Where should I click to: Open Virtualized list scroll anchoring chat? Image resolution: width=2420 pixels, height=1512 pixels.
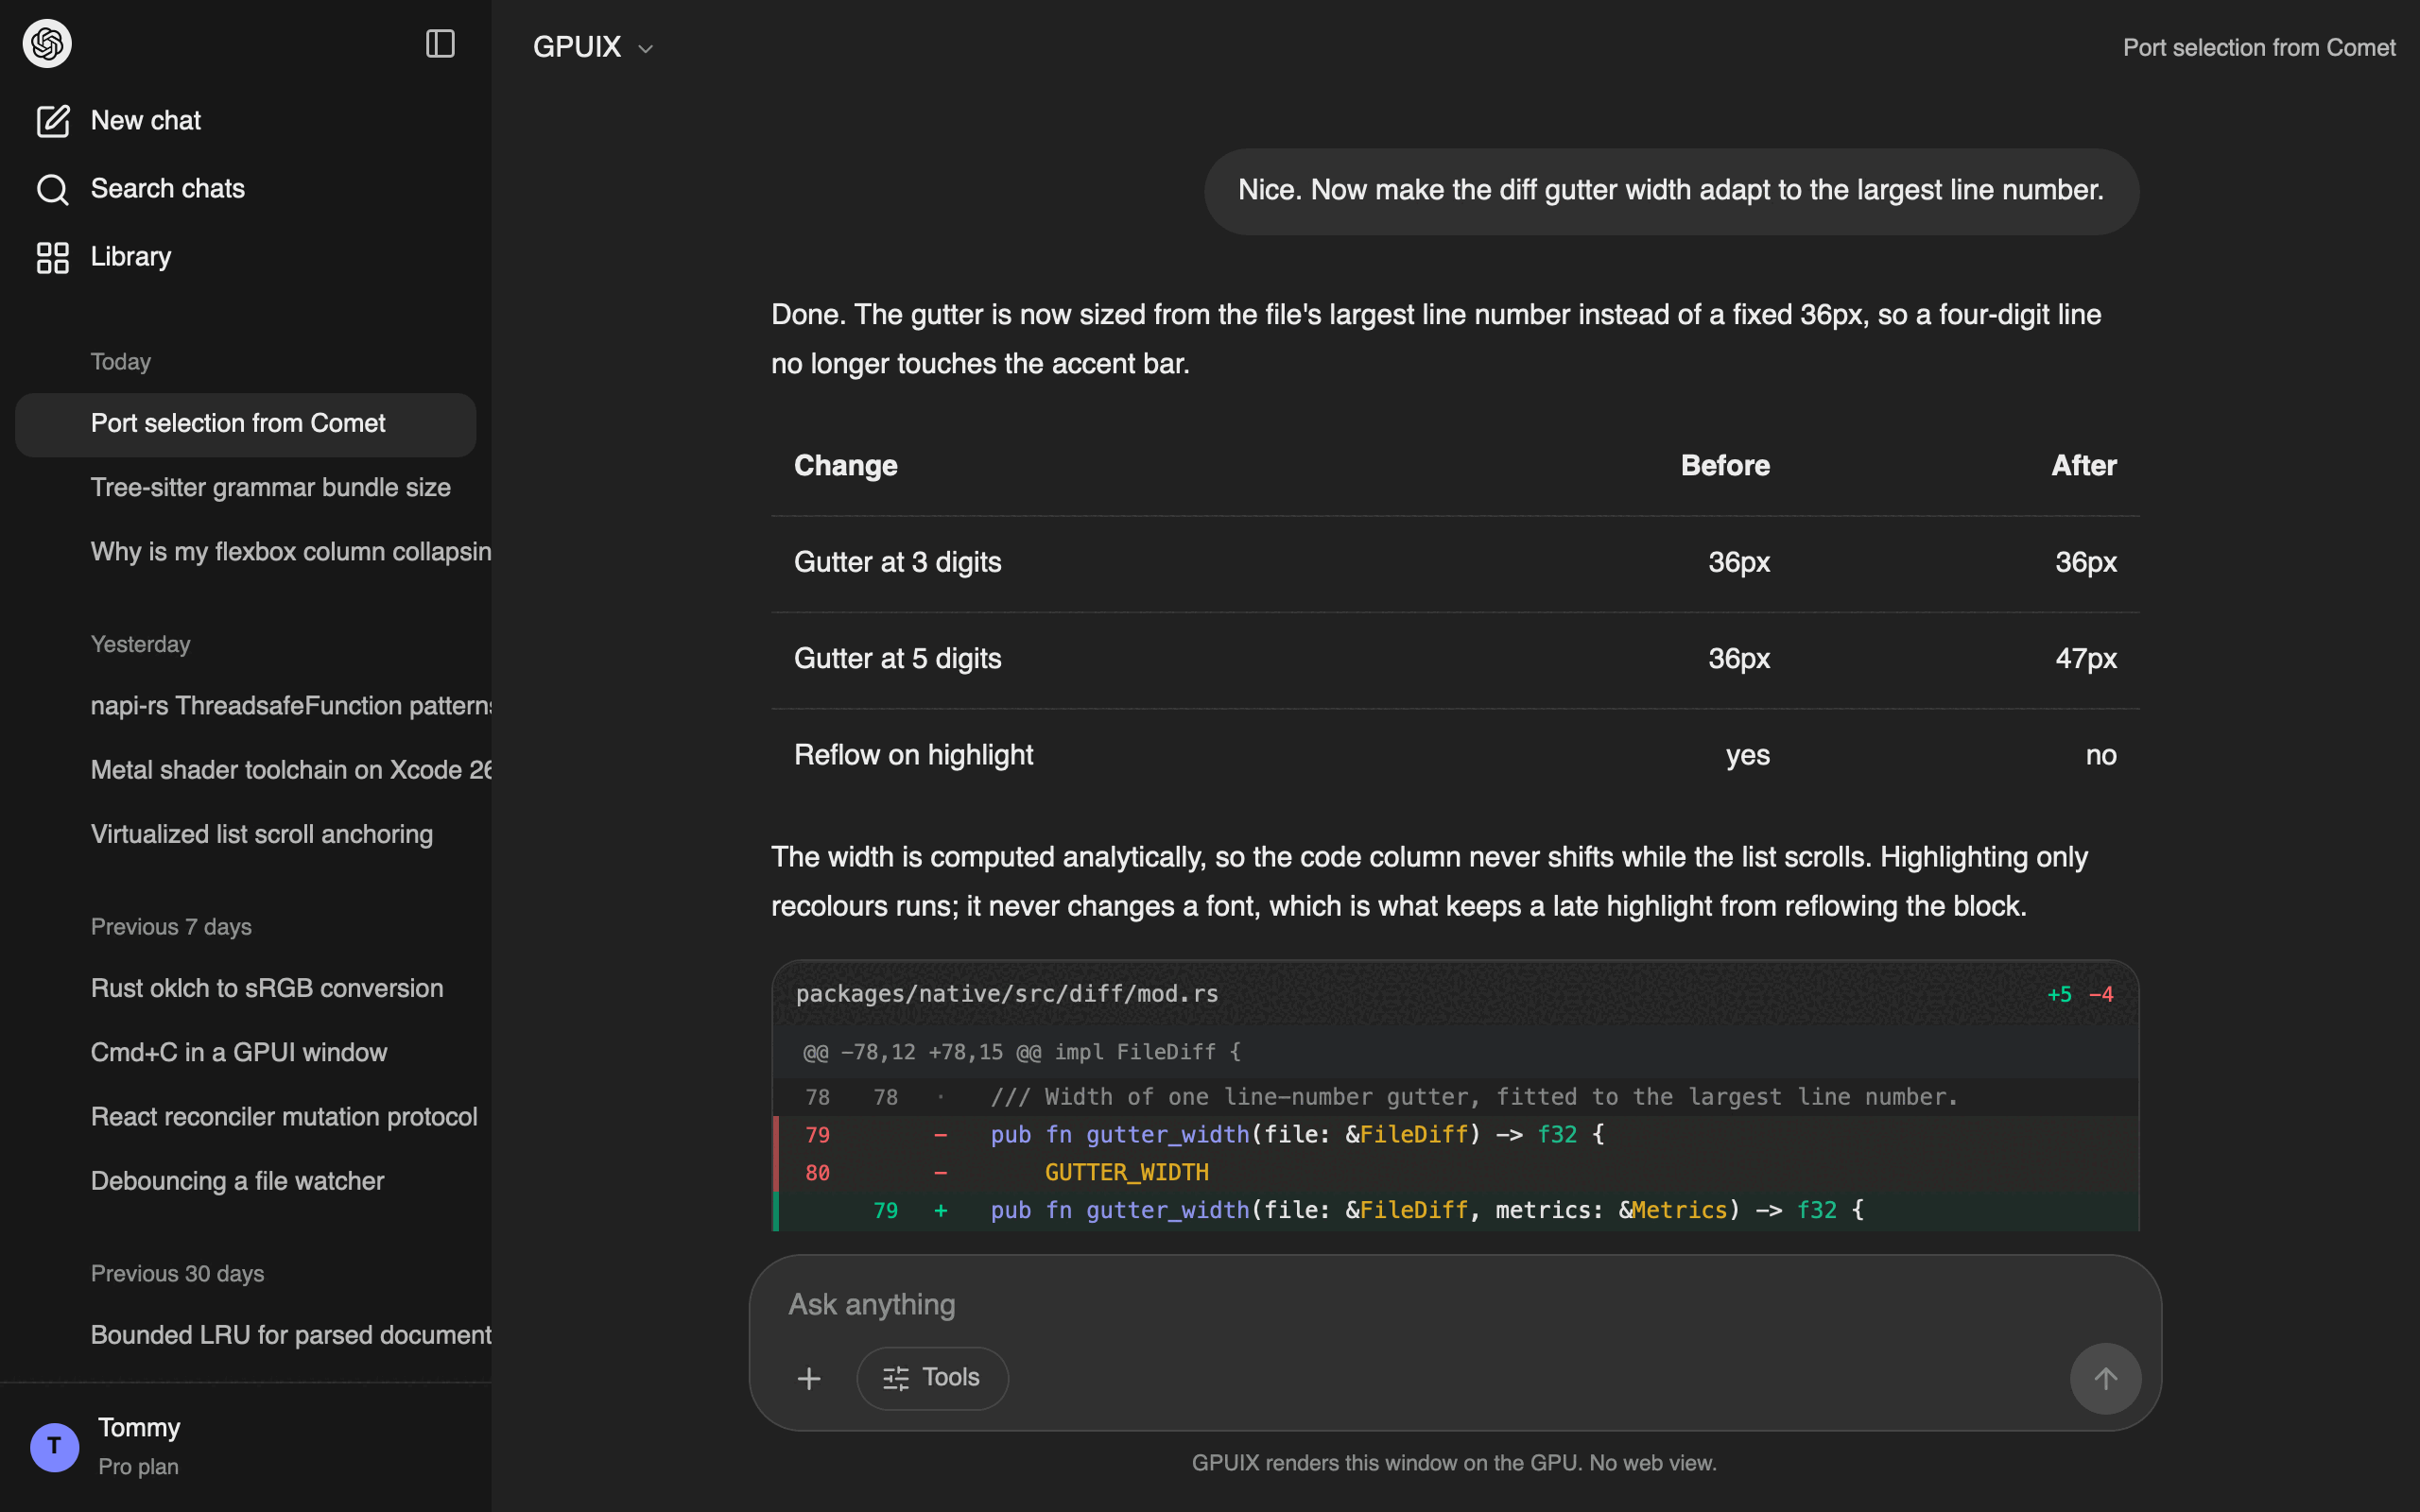pos(246,834)
